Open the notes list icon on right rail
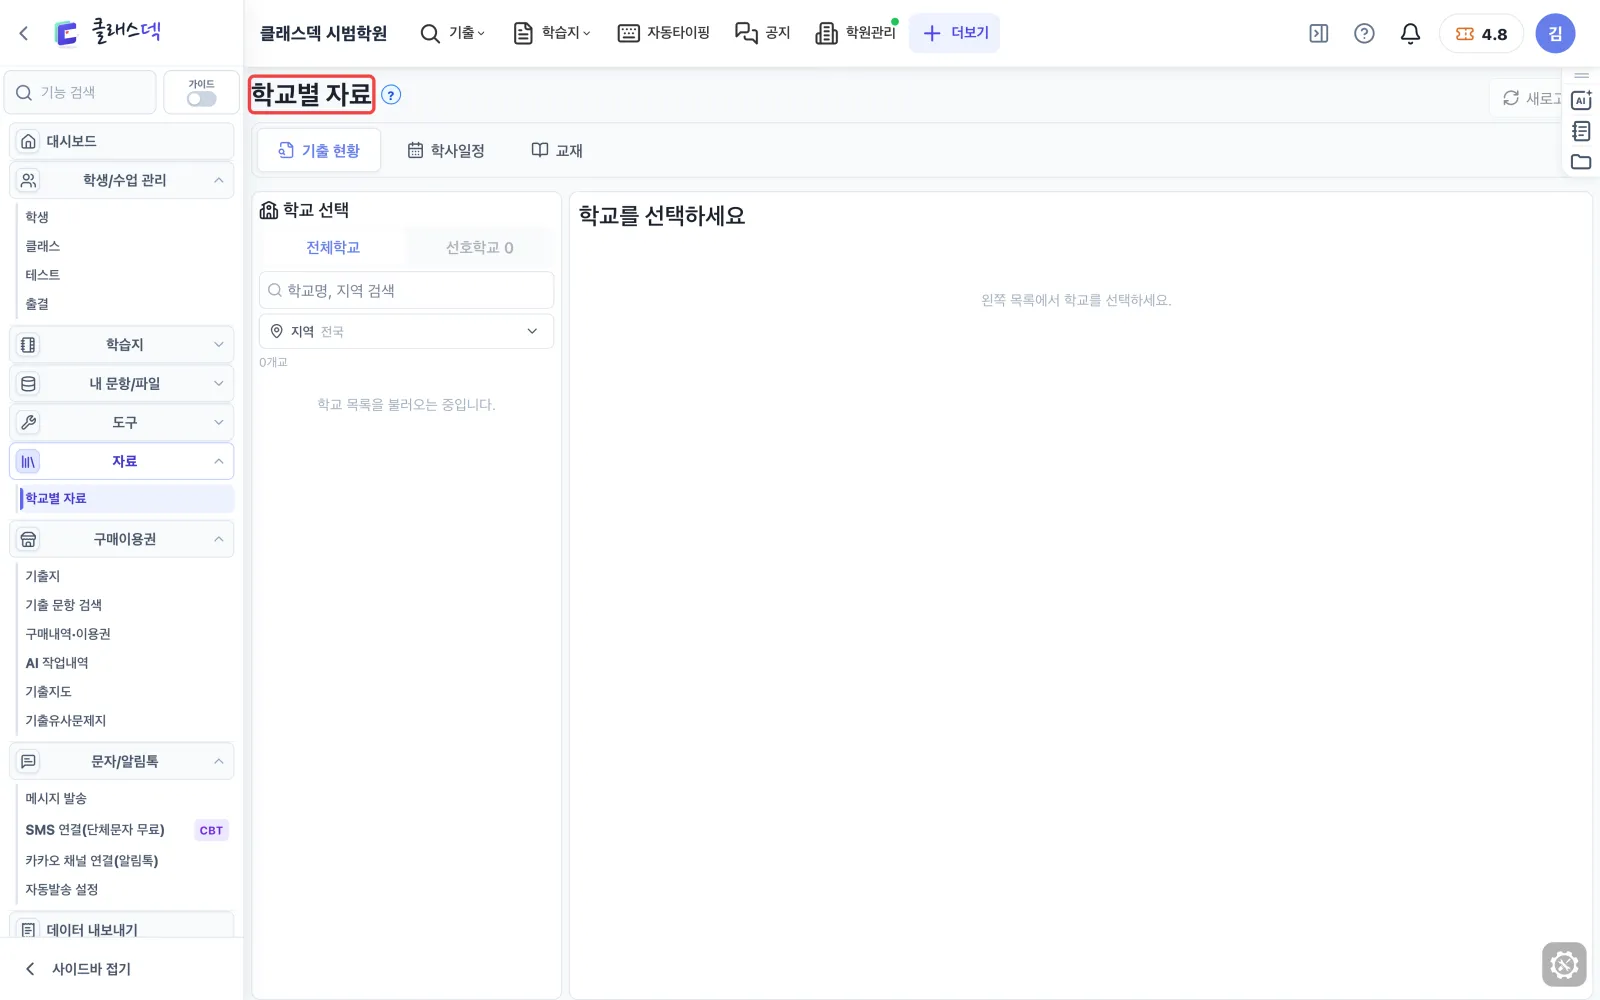Screen dimensions: 1600x1000 [x=1581, y=131]
